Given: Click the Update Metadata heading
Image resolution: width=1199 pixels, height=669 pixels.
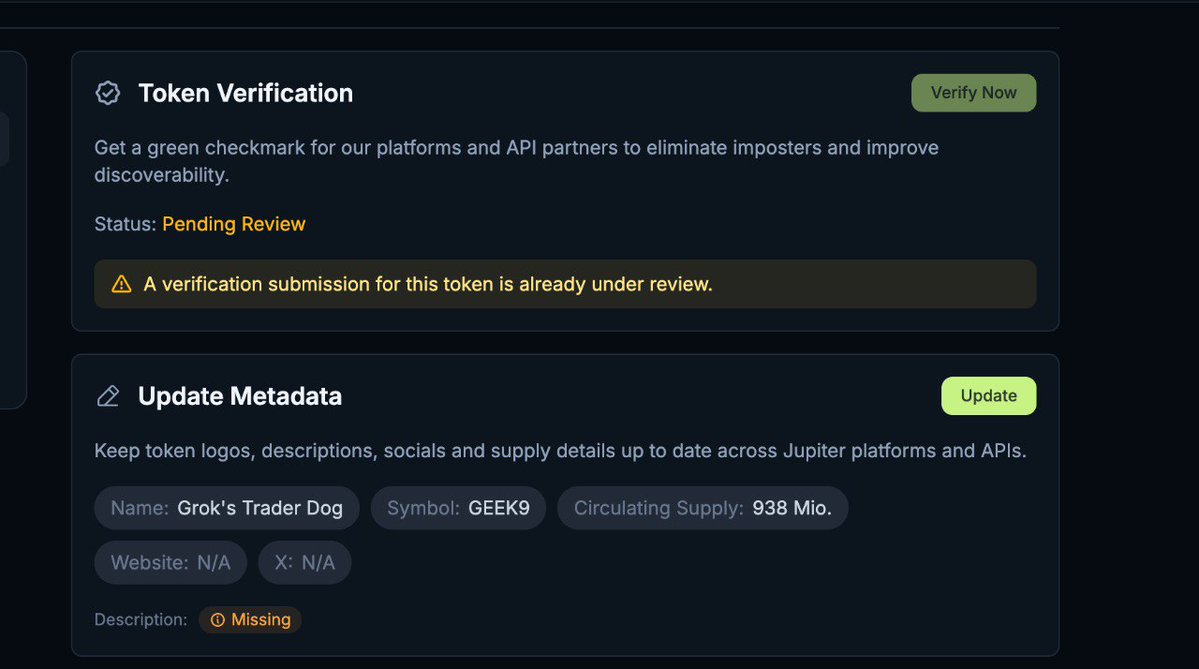Looking at the screenshot, I should pyautogui.click(x=240, y=396).
